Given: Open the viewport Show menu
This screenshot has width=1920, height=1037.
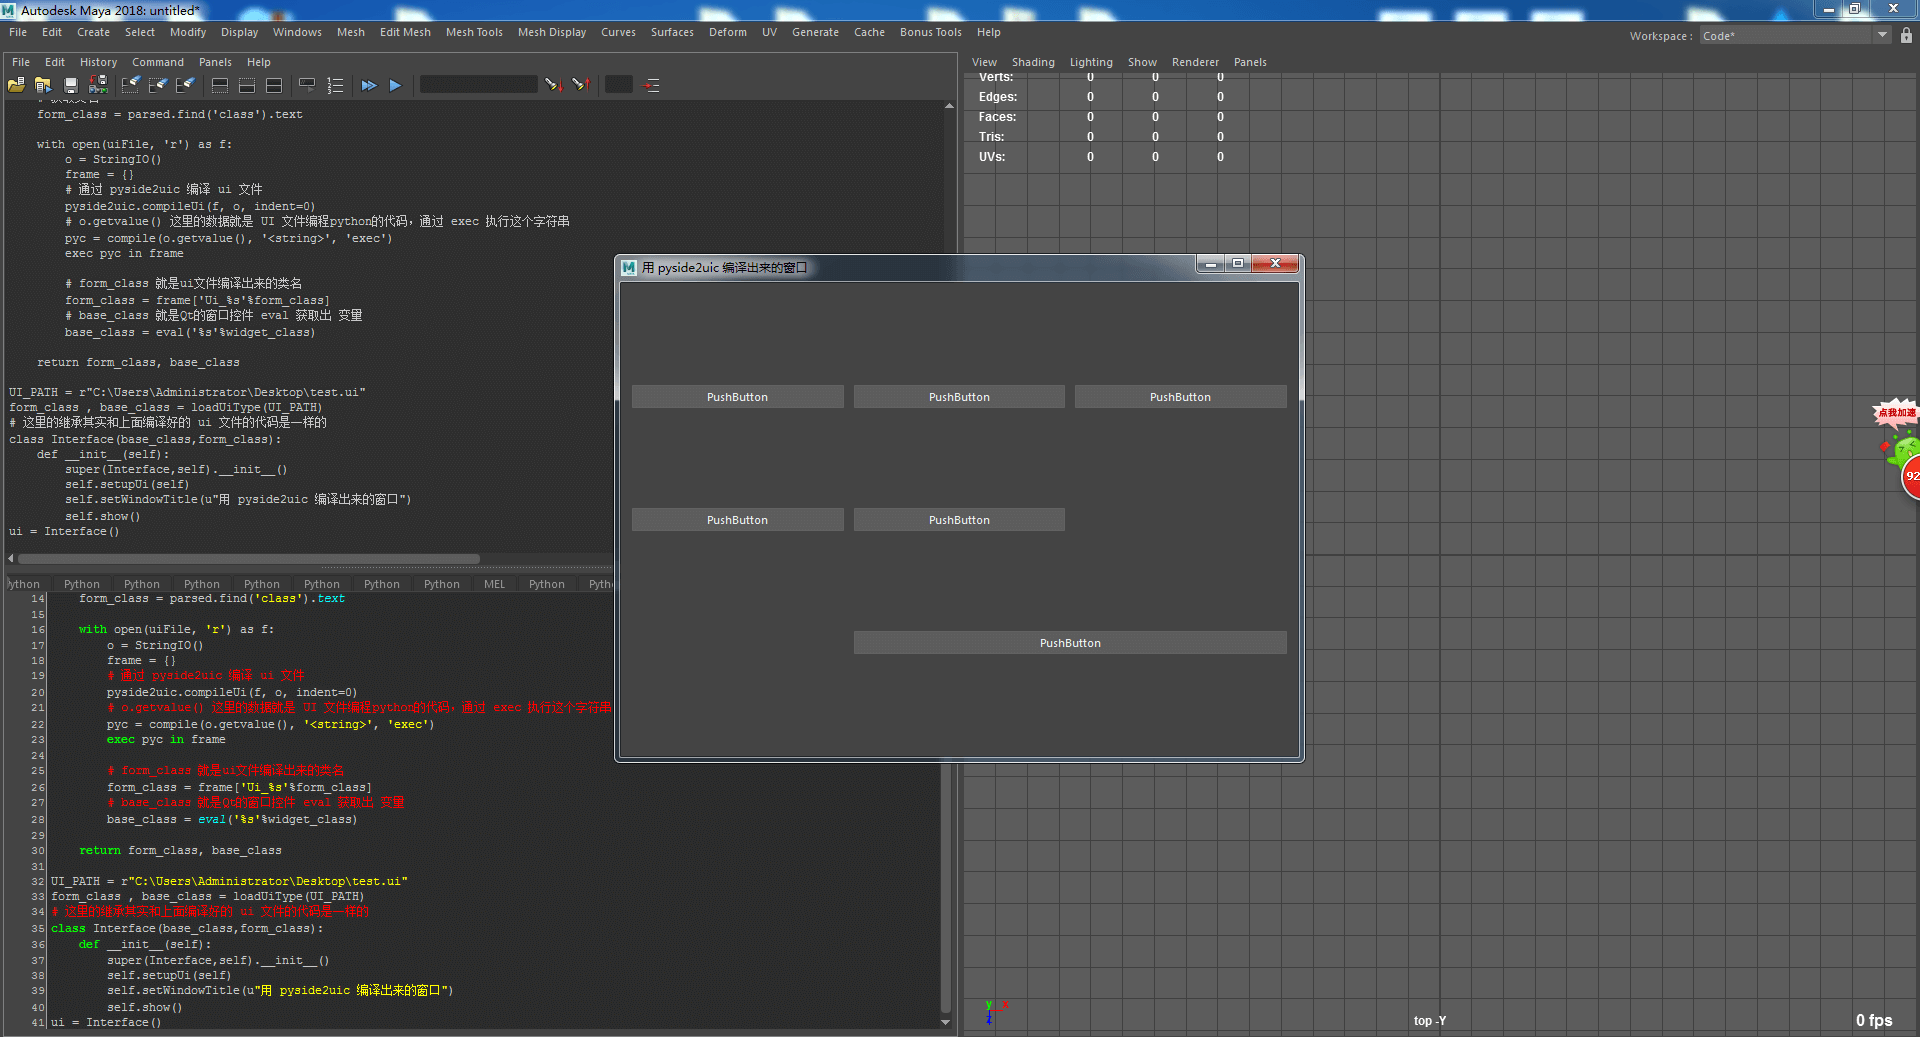Looking at the screenshot, I should (1142, 62).
